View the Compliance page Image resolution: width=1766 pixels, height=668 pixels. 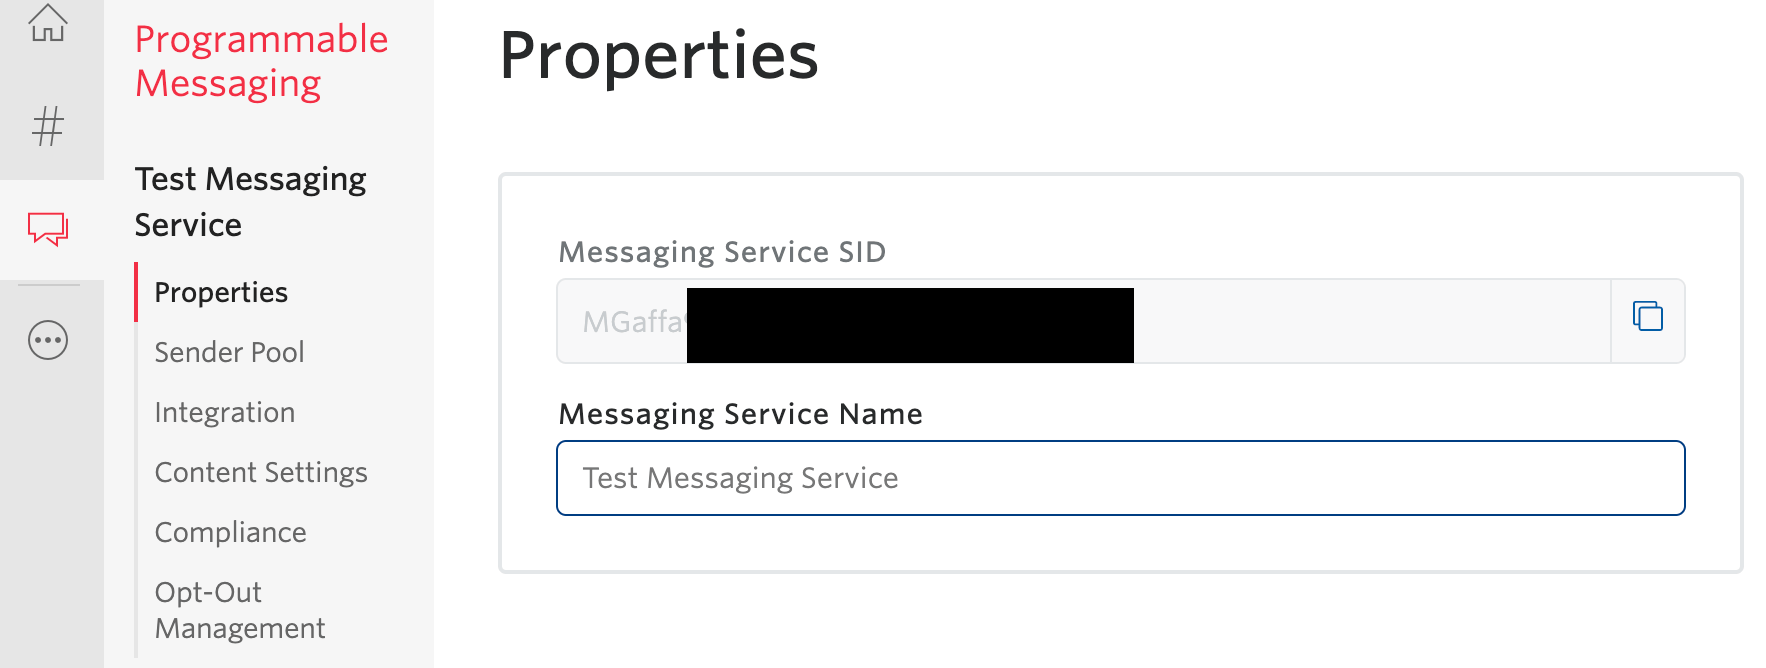click(230, 532)
